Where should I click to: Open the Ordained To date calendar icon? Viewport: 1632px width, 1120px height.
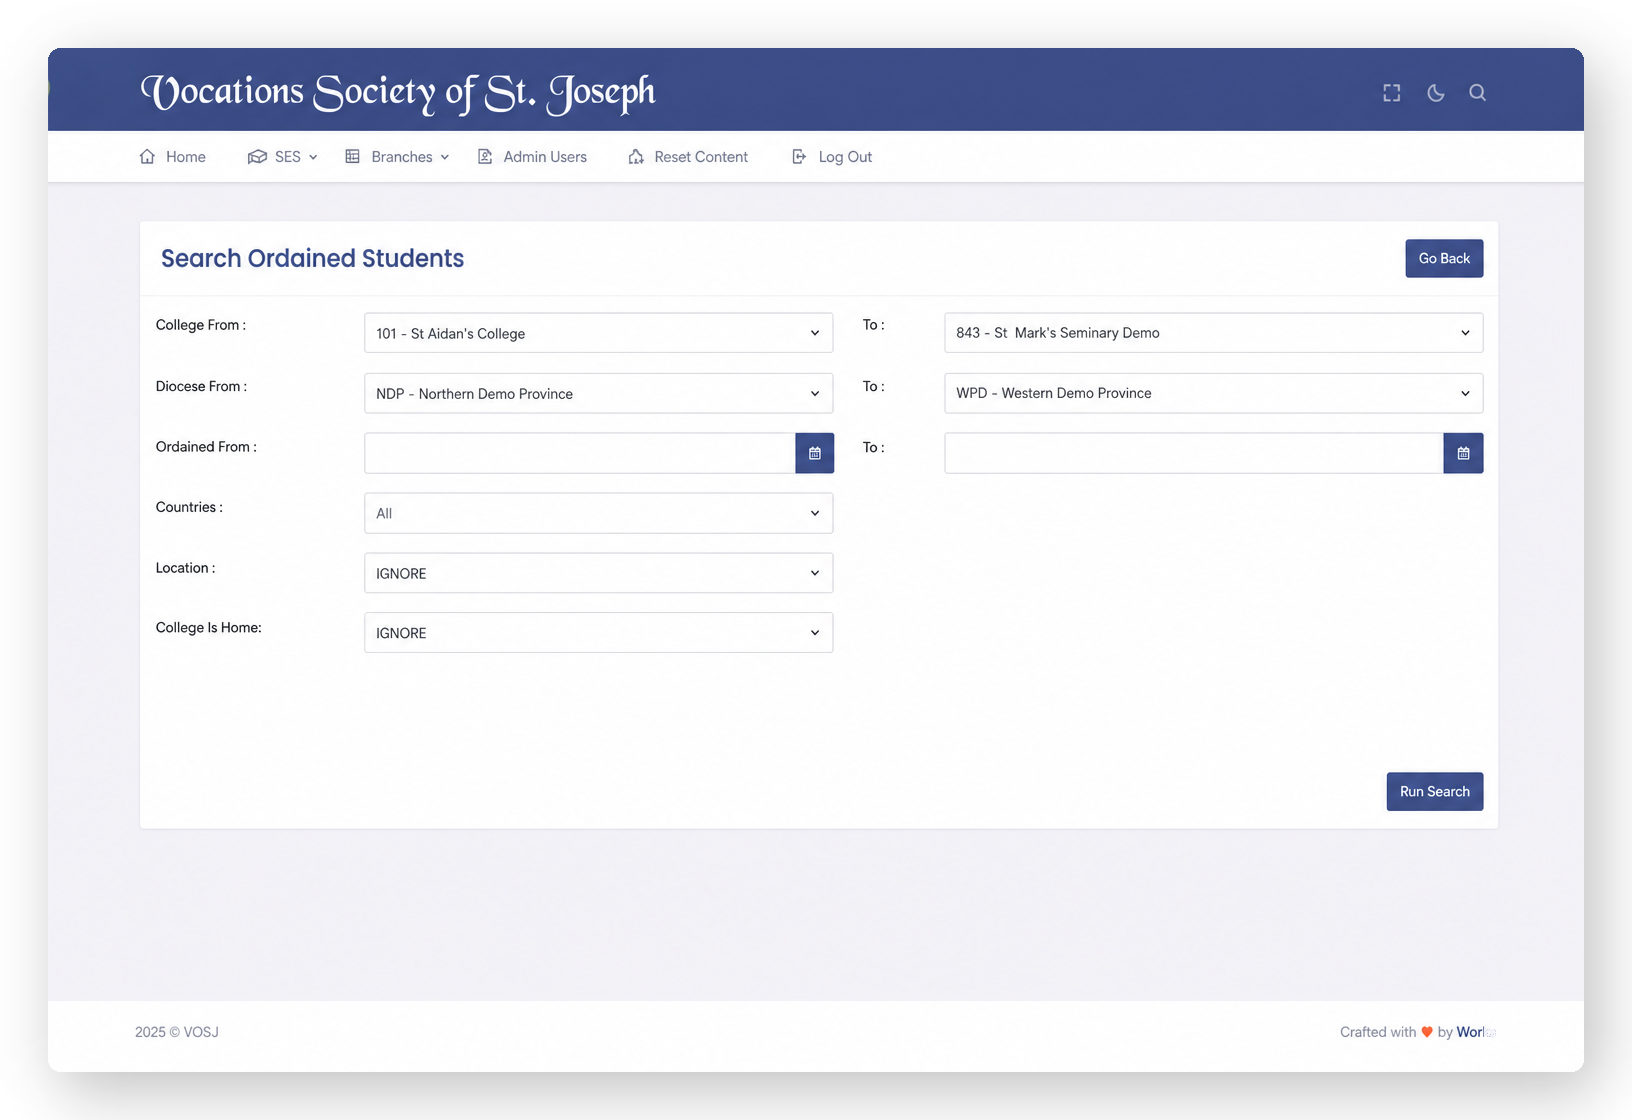coord(1463,453)
